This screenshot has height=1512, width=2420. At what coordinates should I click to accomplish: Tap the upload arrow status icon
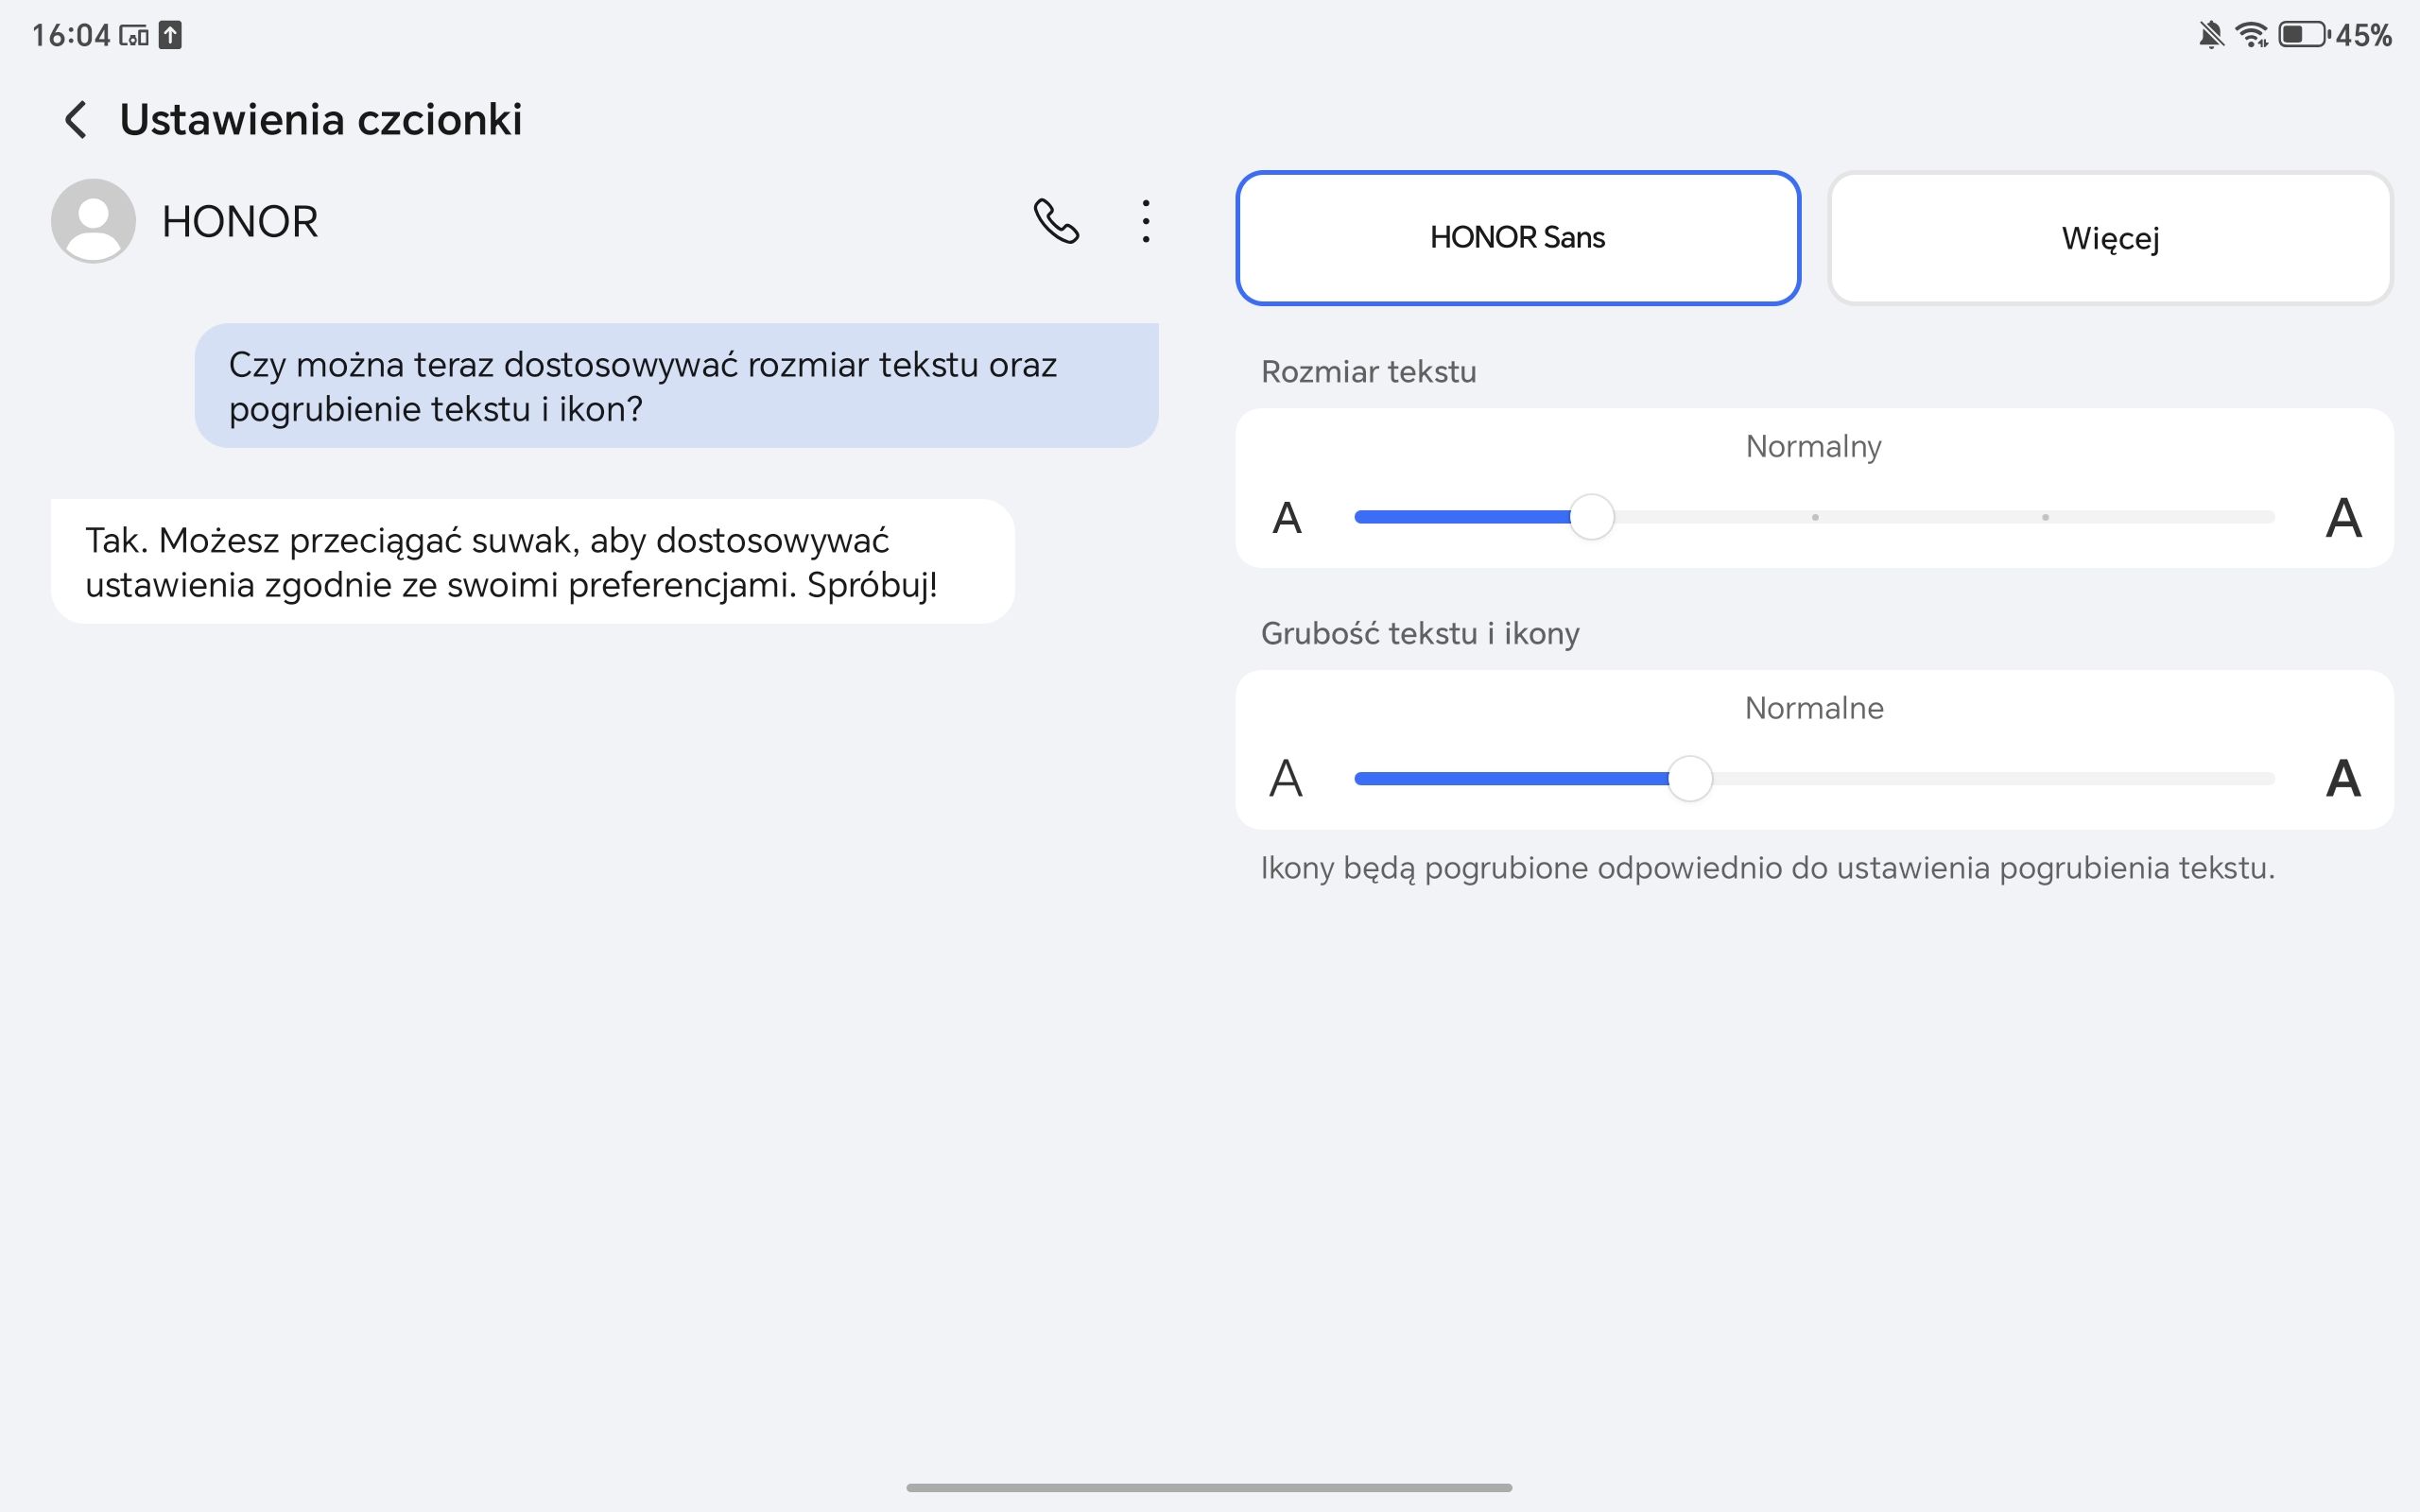point(171,36)
